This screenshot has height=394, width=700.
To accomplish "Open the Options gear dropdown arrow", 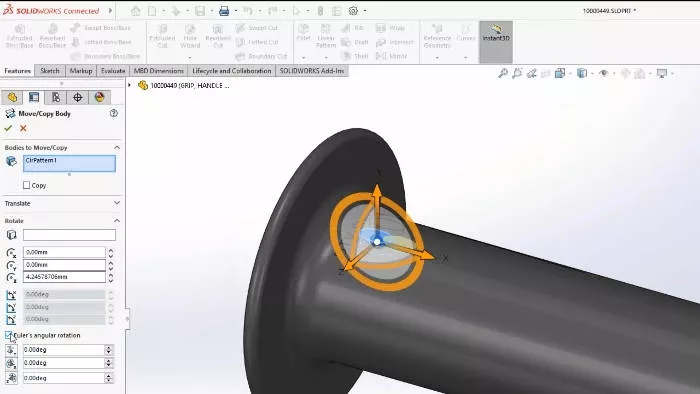I will coord(365,11).
